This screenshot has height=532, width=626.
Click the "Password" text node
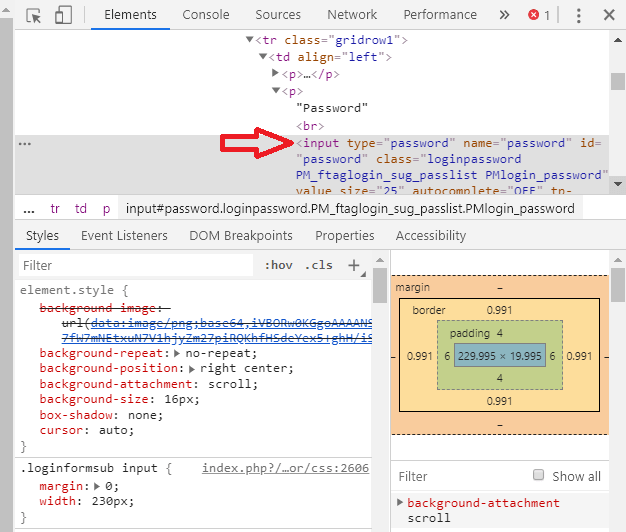(332, 108)
